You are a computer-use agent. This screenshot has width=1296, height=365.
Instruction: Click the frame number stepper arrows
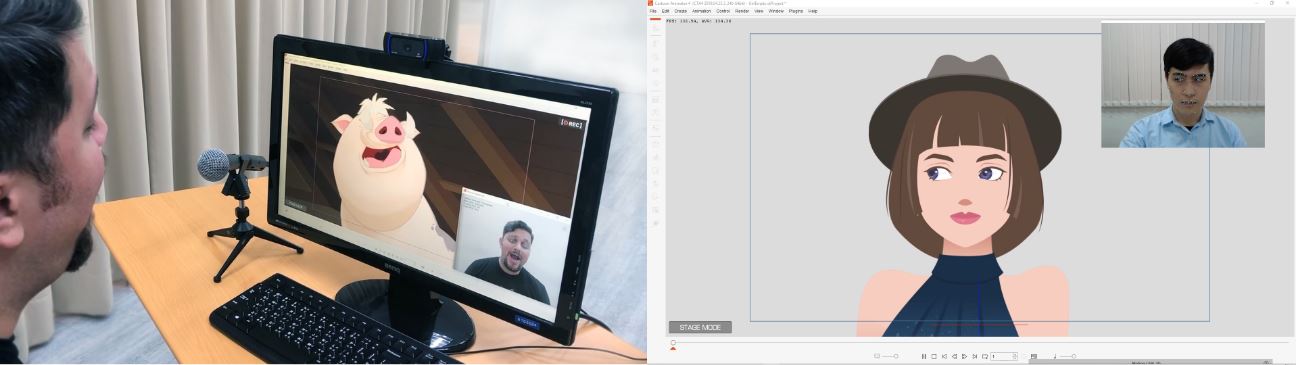(x=1015, y=356)
